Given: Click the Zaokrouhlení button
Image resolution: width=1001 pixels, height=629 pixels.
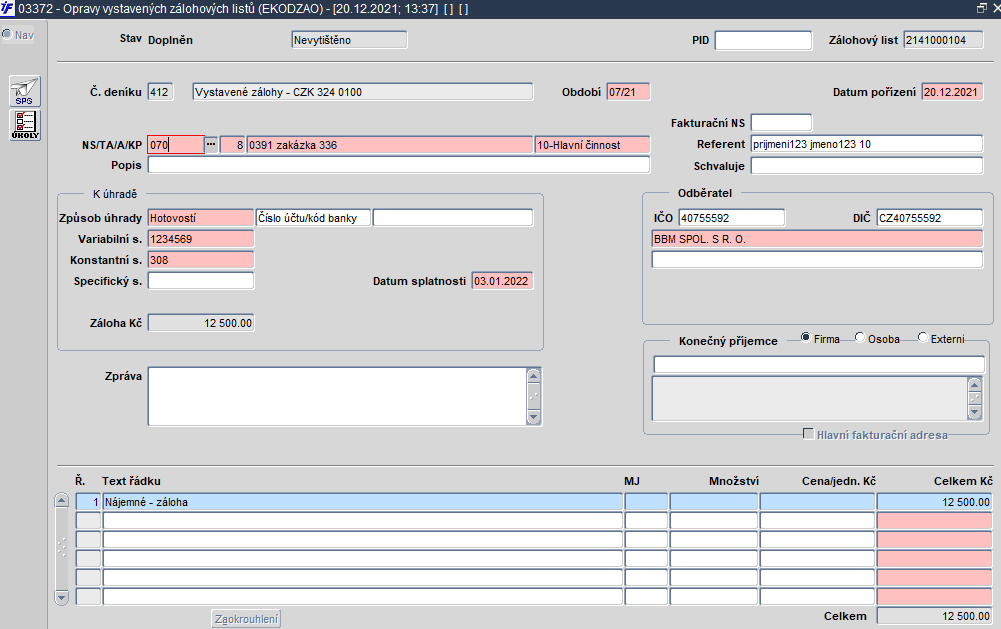Looking at the screenshot, I should tap(246, 619).
